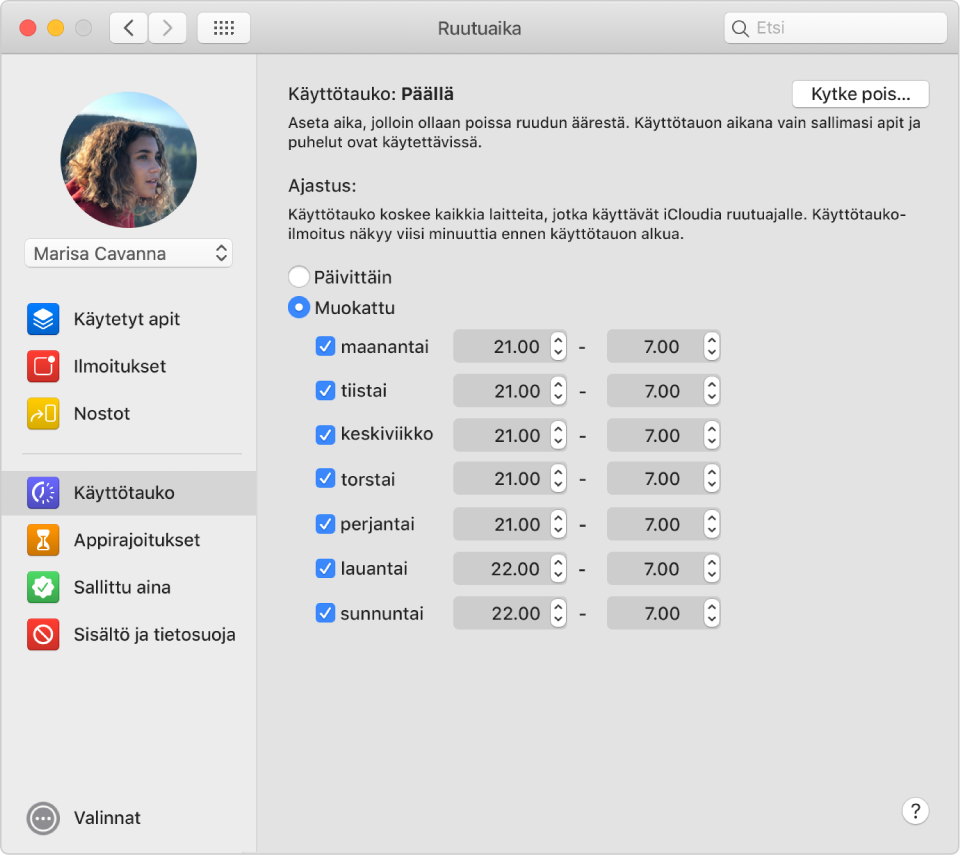The image size is (960, 857).
Task: Uncheck the torstai checkbox
Action: (x=325, y=479)
